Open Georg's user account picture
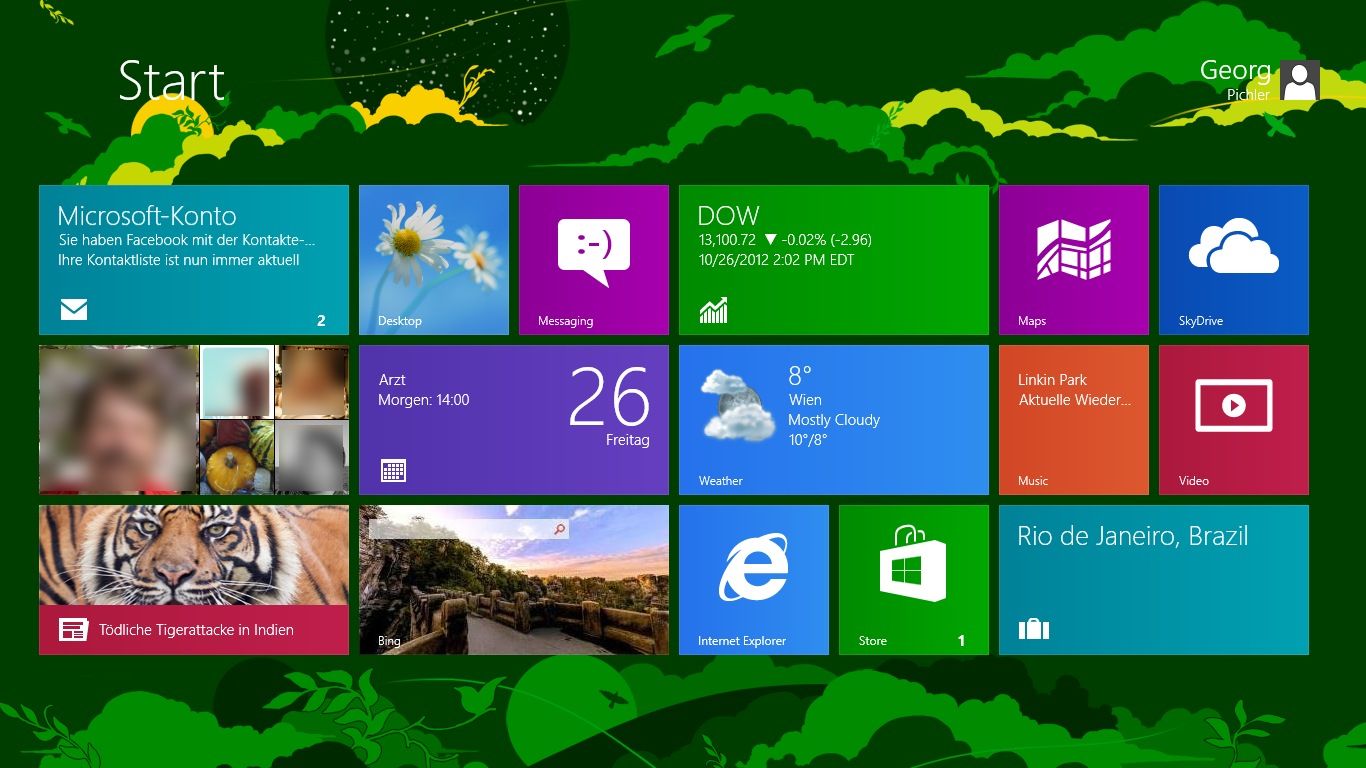 [x=1300, y=80]
